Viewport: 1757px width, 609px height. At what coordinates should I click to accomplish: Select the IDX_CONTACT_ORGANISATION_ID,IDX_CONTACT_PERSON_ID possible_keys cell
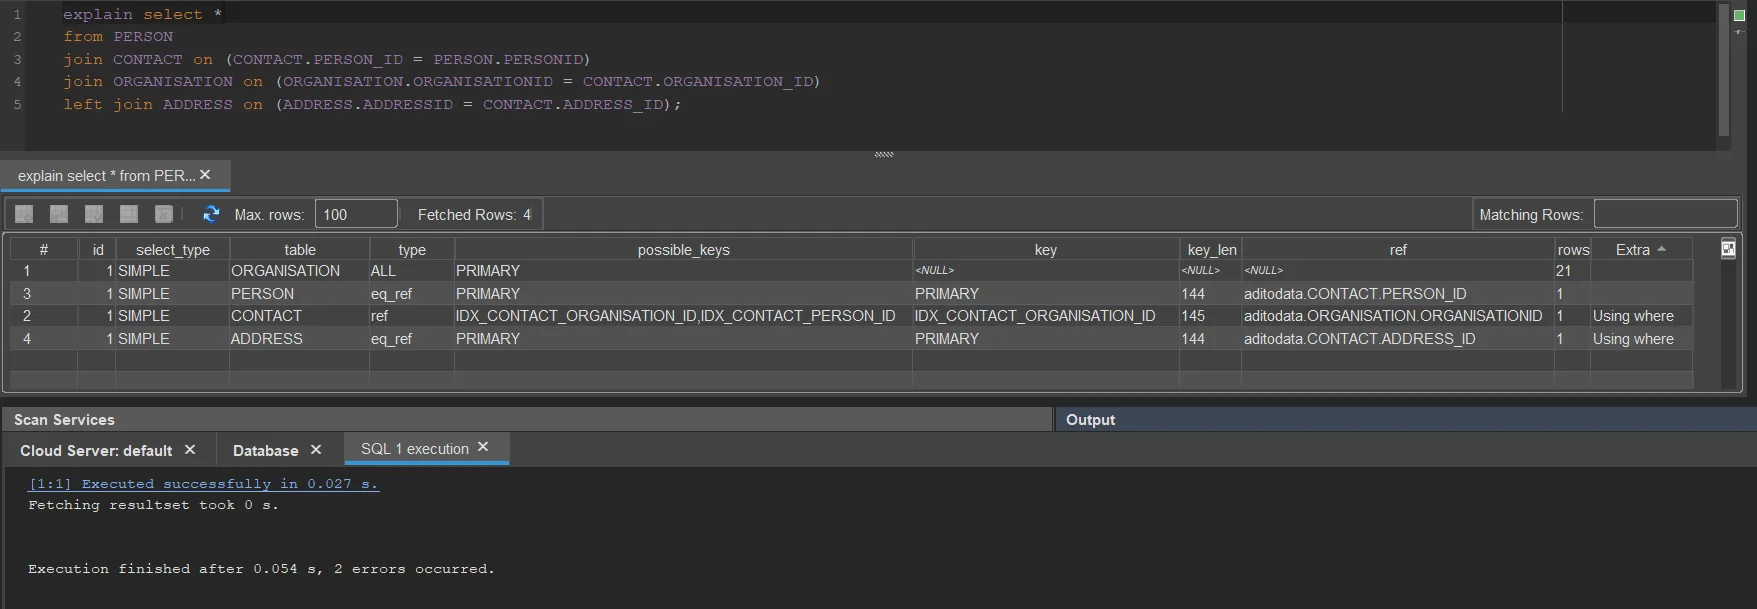[x=683, y=316]
